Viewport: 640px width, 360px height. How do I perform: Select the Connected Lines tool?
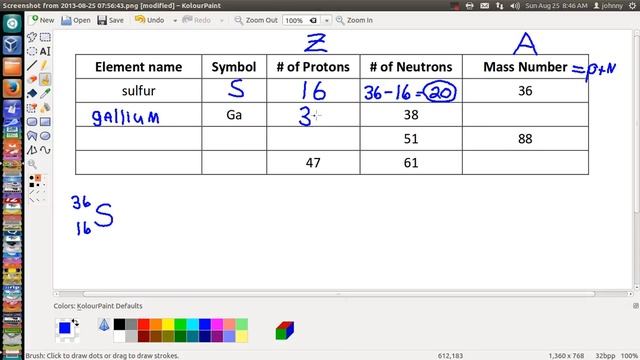pos(32,150)
